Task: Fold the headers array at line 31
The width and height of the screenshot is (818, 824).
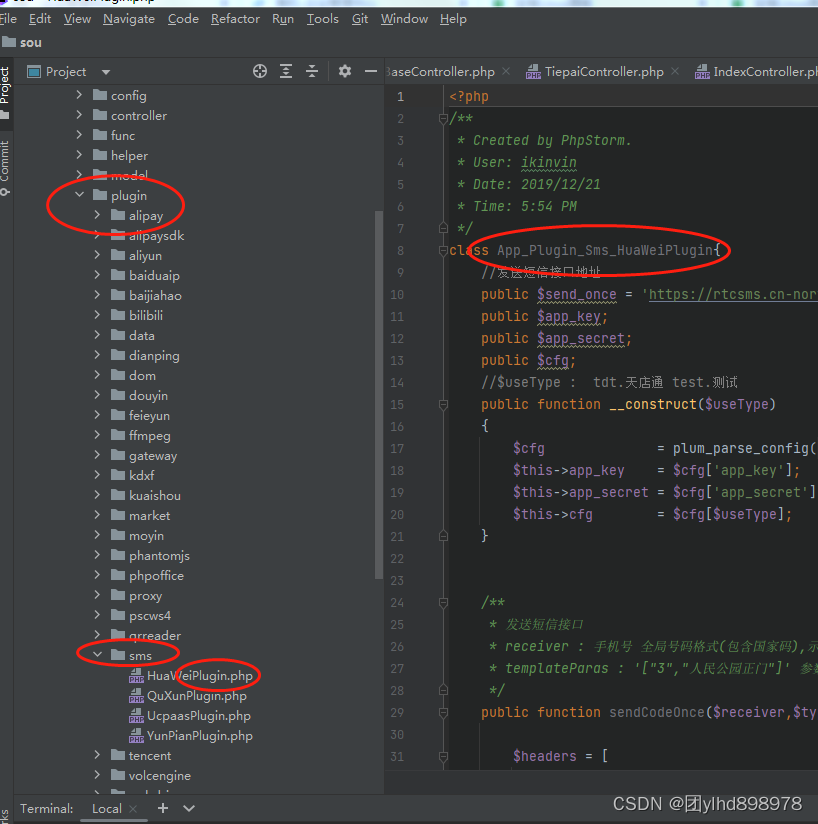Action: click(443, 757)
